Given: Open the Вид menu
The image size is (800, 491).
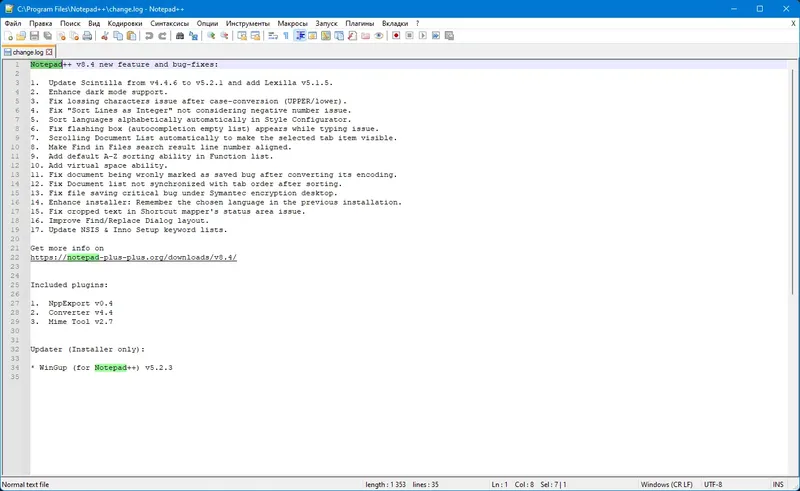Looking at the screenshot, I should [94, 23].
